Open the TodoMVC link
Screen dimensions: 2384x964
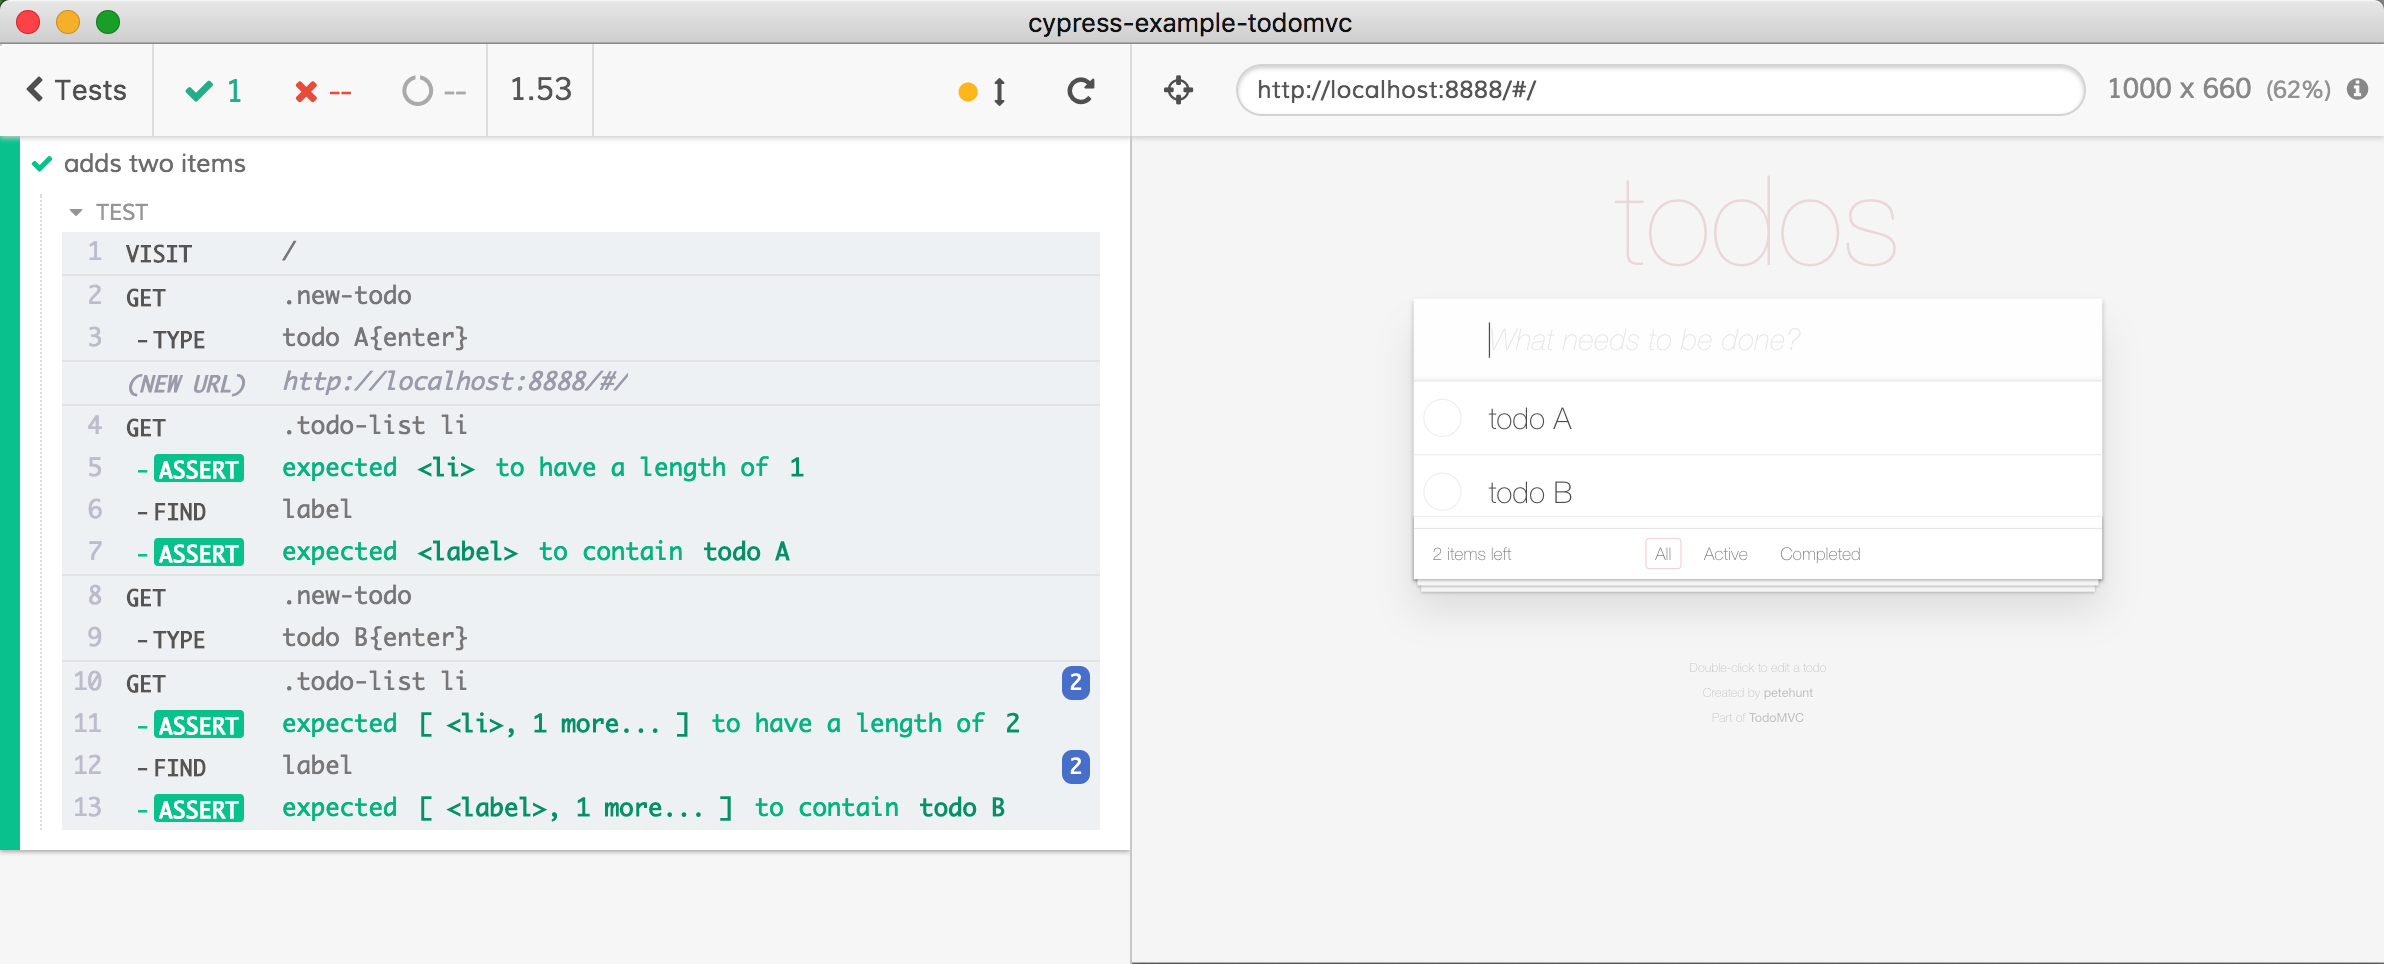pyautogui.click(x=1776, y=718)
